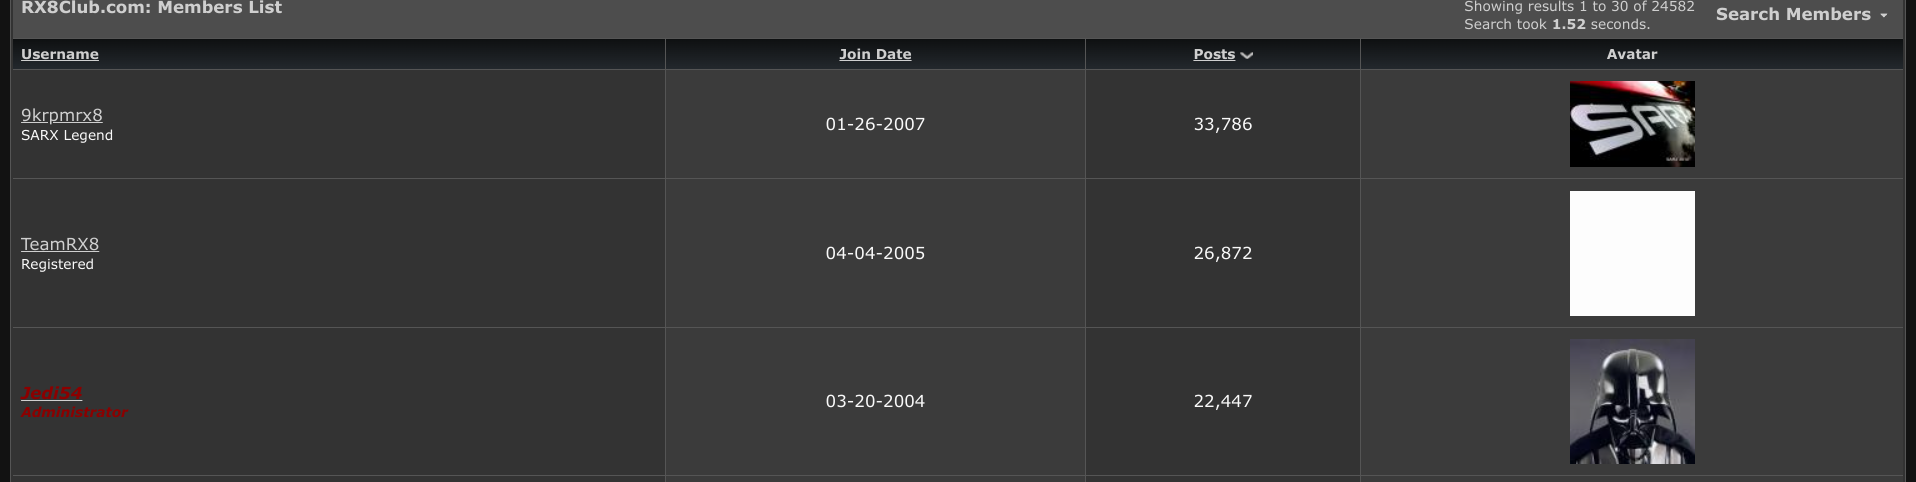
Task: Click the 33,786 post count
Action: (x=1222, y=124)
